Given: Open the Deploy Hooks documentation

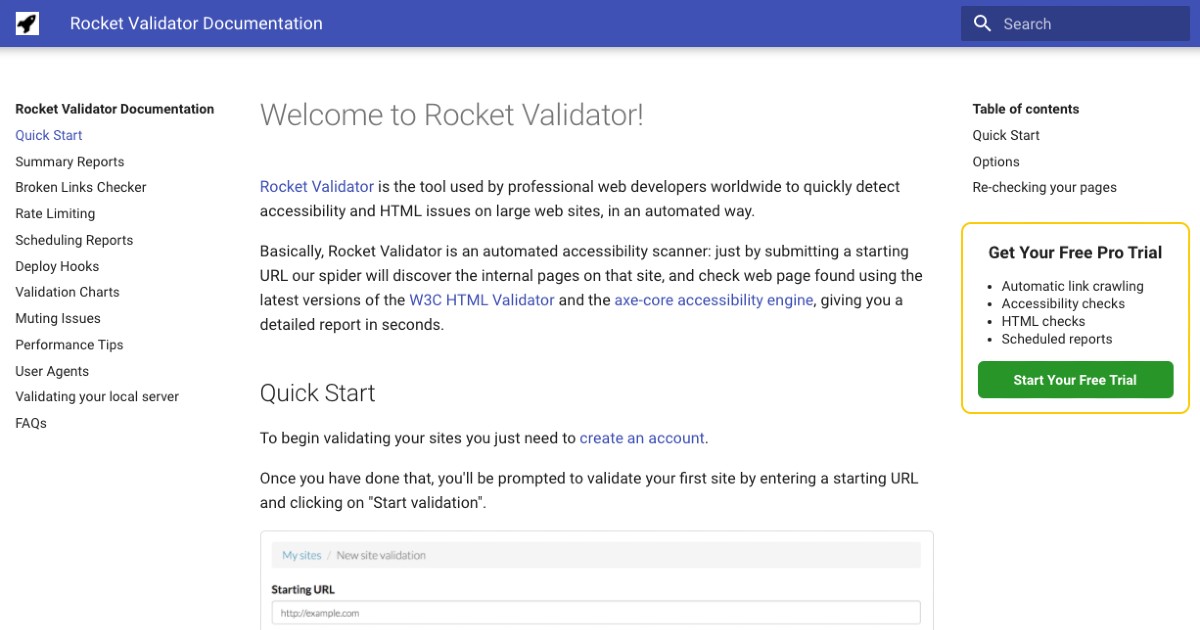Looking at the screenshot, I should 58,266.
